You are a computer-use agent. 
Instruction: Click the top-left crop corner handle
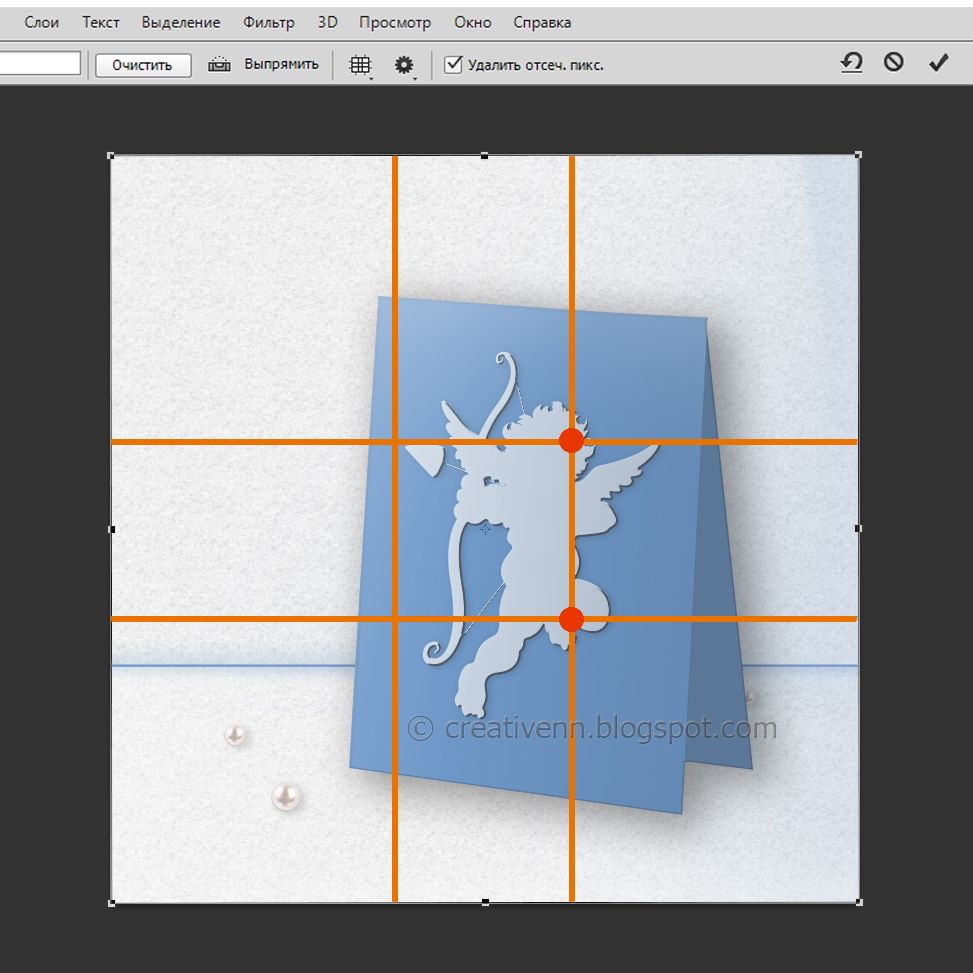pos(111,156)
